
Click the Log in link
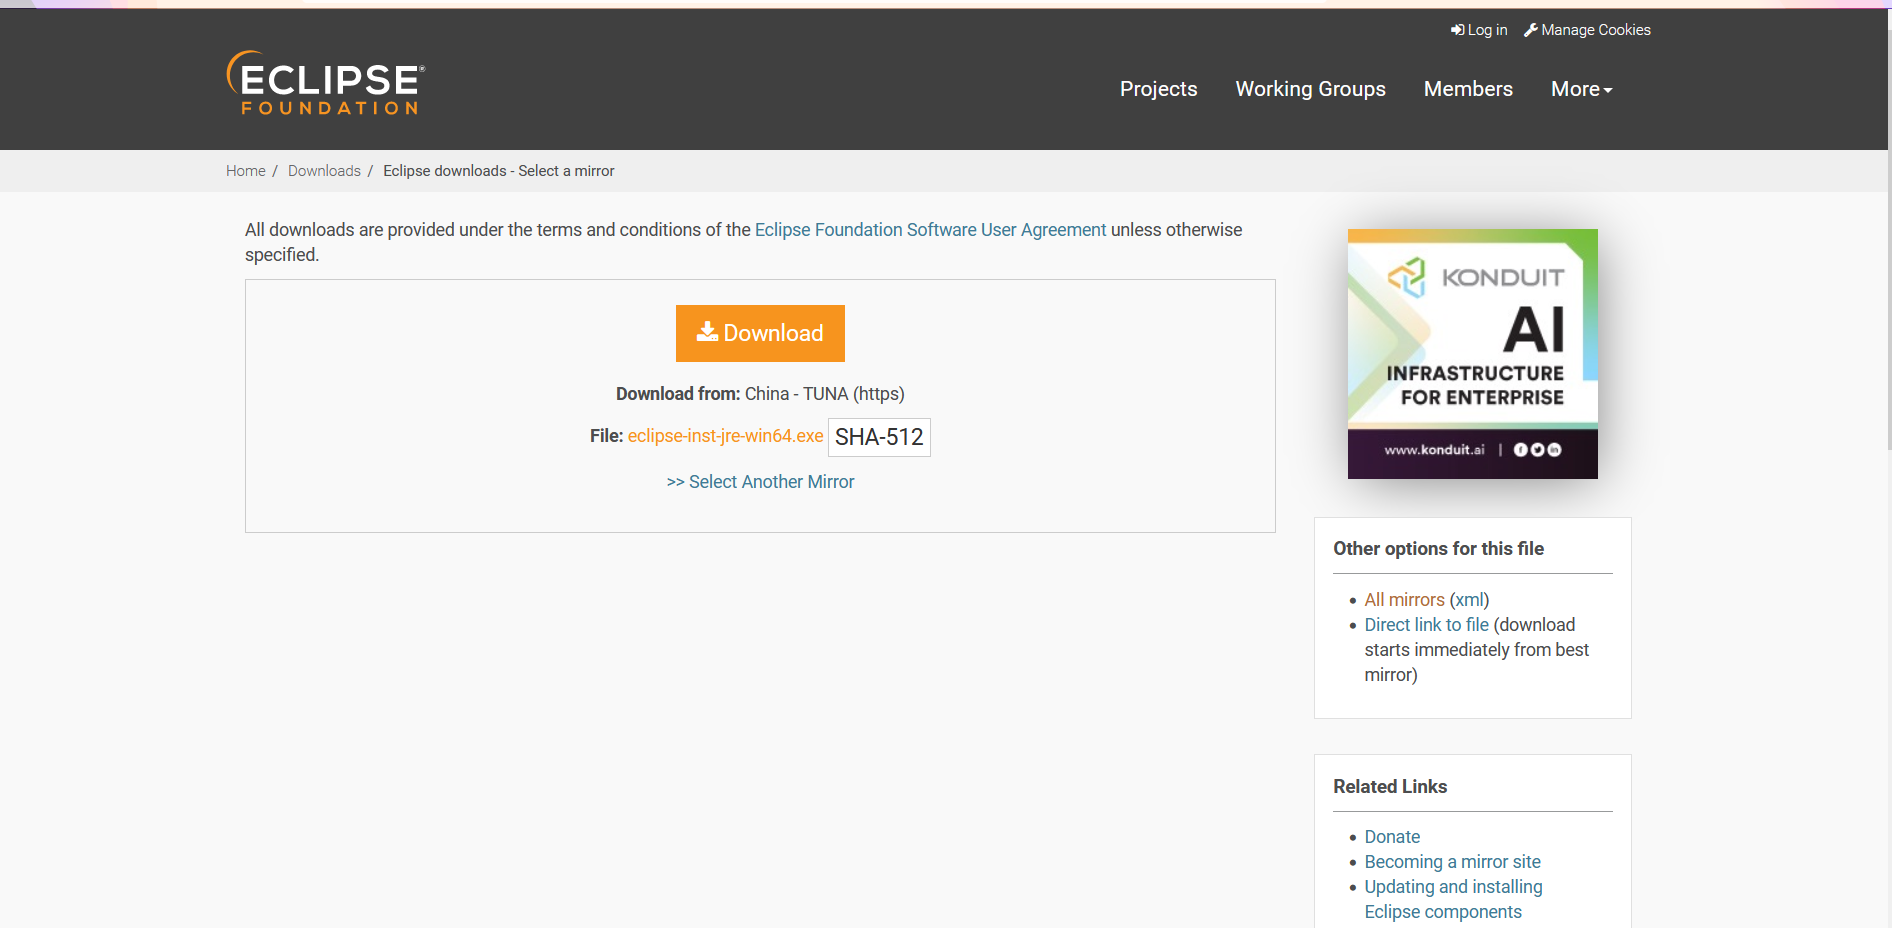point(1479,30)
